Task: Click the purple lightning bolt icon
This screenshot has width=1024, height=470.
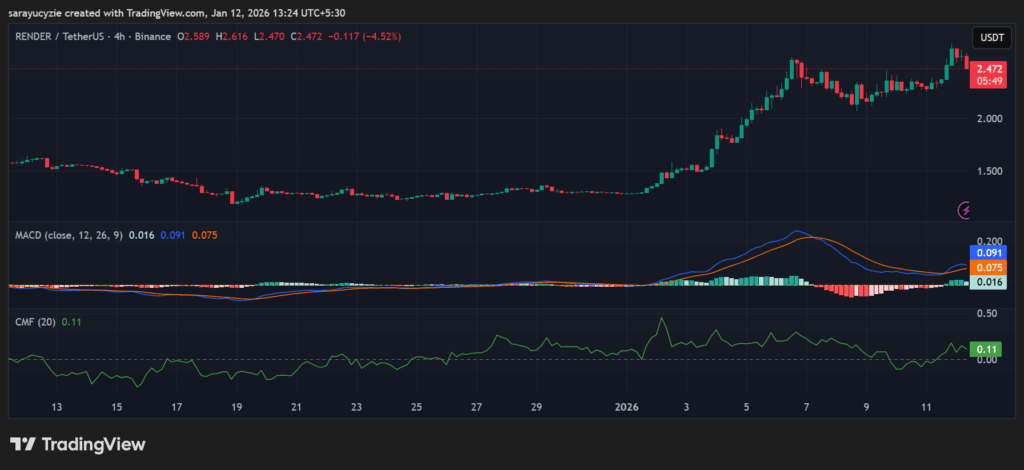Action: click(x=965, y=210)
